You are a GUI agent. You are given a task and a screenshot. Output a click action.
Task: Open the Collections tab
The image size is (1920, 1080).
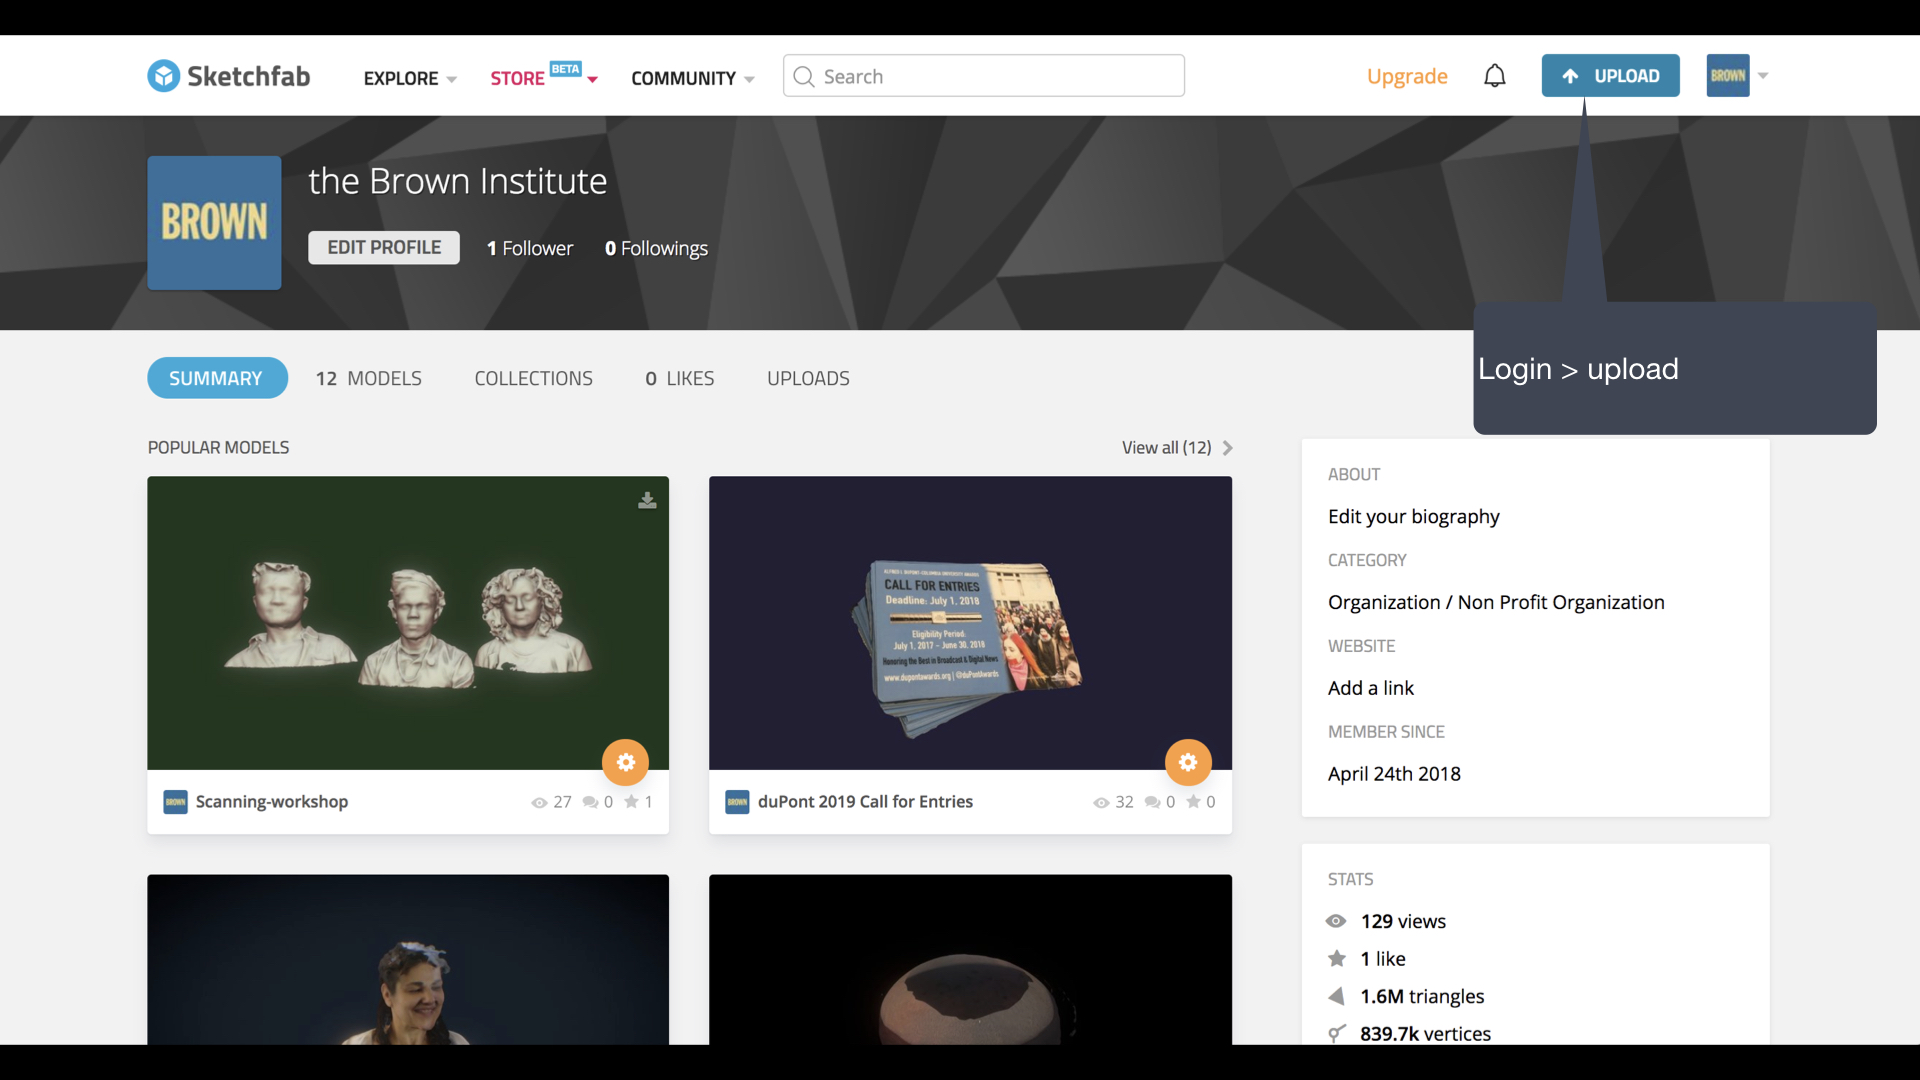(x=533, y=378)
